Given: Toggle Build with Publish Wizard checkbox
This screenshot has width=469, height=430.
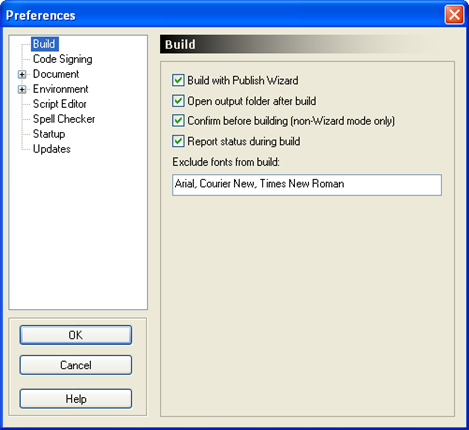Looking at the screenshot, I should (x=178, y=80).
